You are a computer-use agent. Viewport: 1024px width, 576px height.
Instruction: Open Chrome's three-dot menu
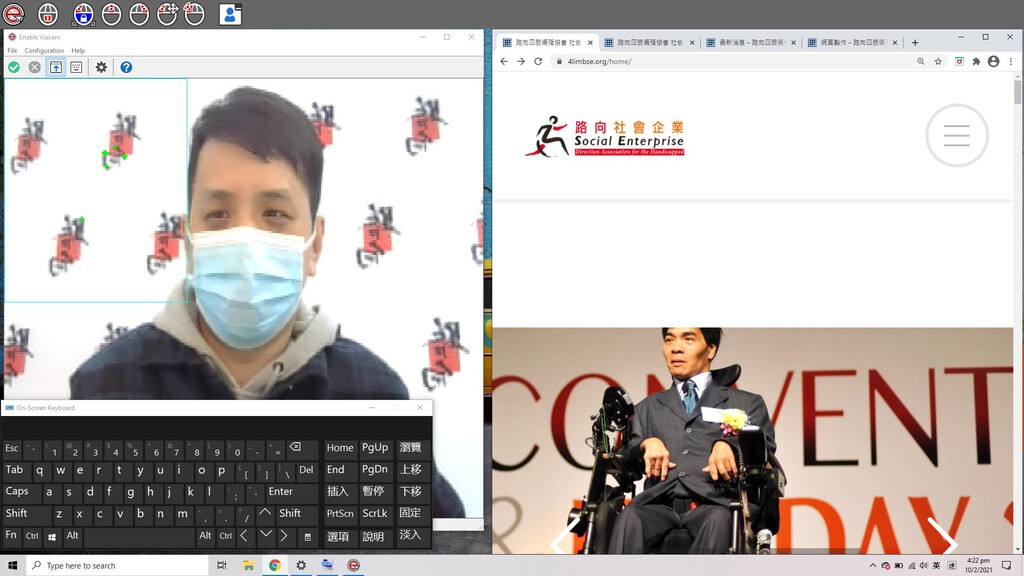(1010, 61)
